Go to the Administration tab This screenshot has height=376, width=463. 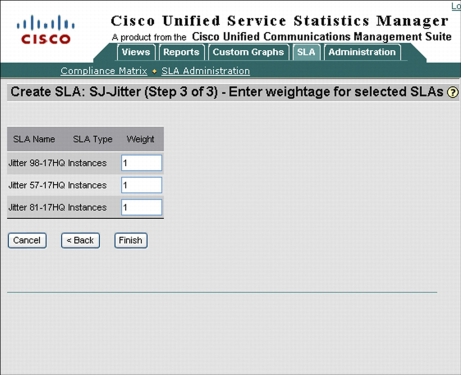point(362,52)
